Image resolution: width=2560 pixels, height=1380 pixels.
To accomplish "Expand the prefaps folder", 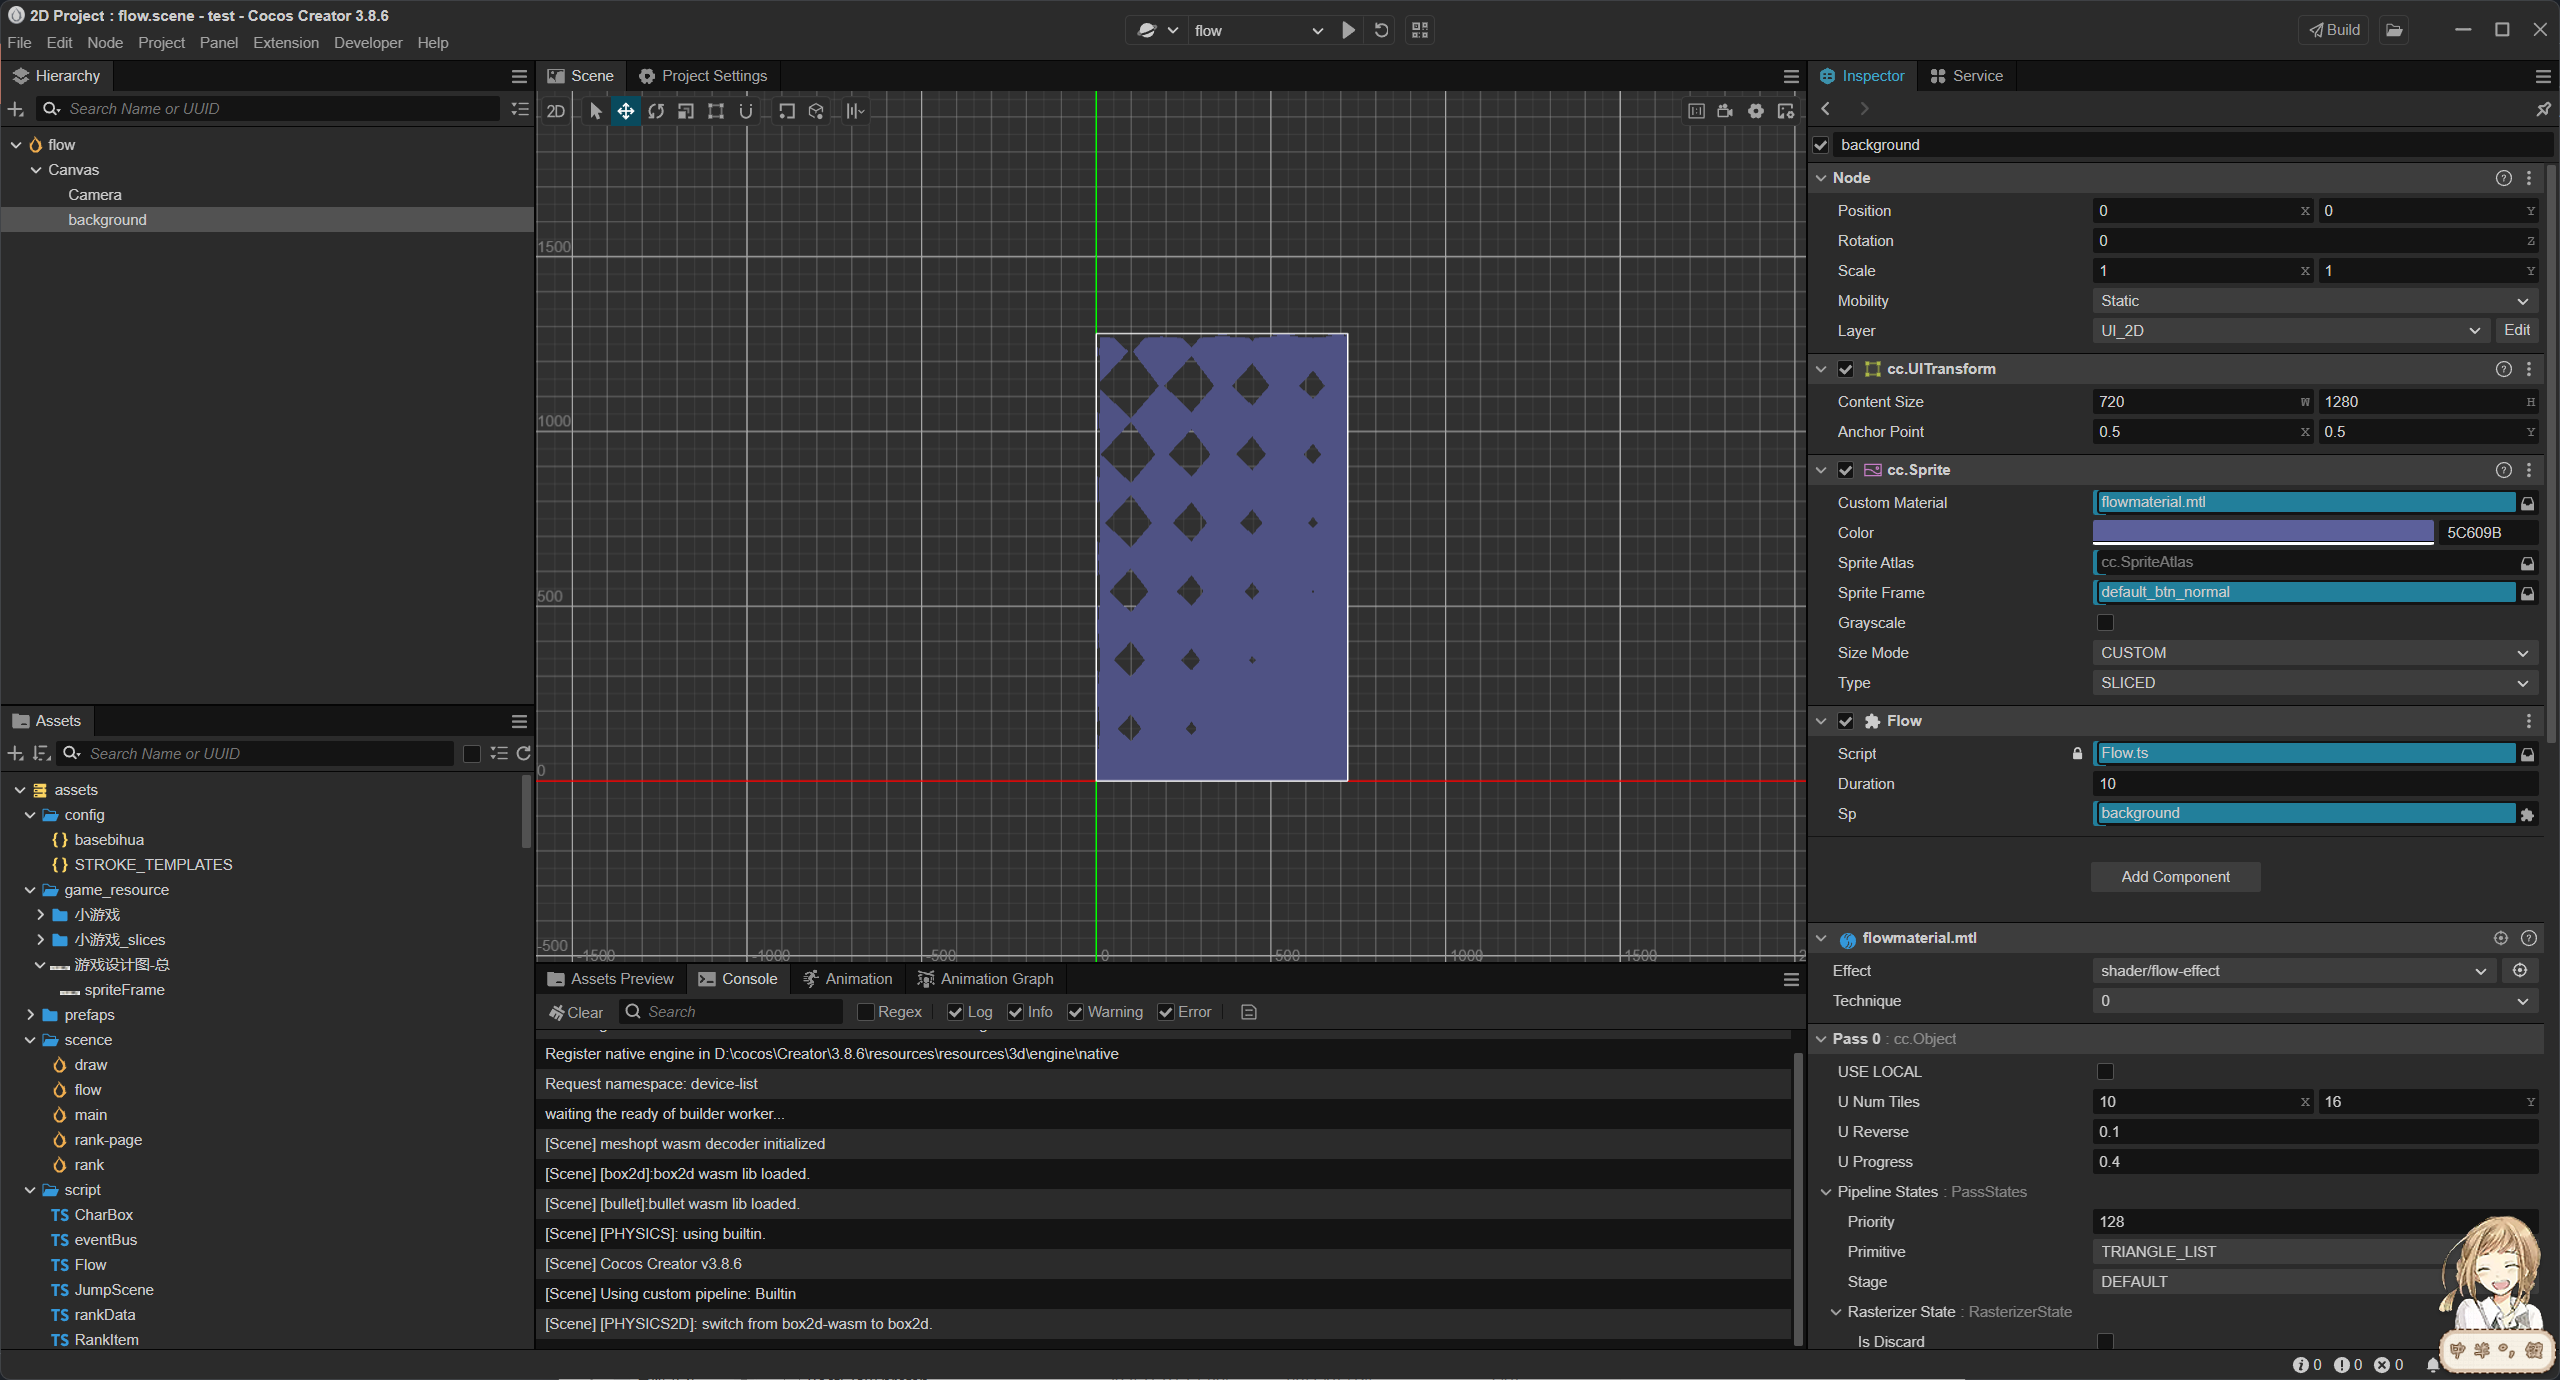I will 31,1015.
